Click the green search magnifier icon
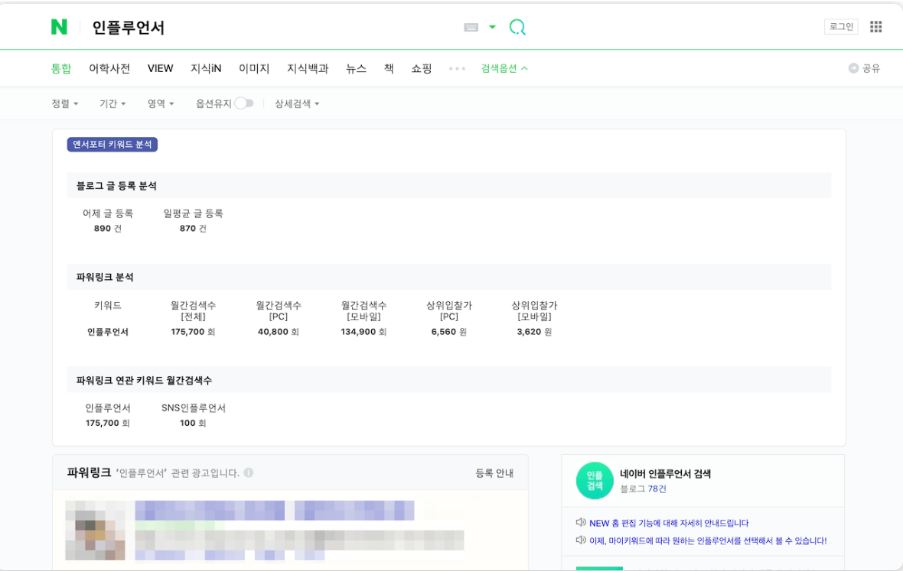Viewport: 903px width, 571px height. [517, 27]
